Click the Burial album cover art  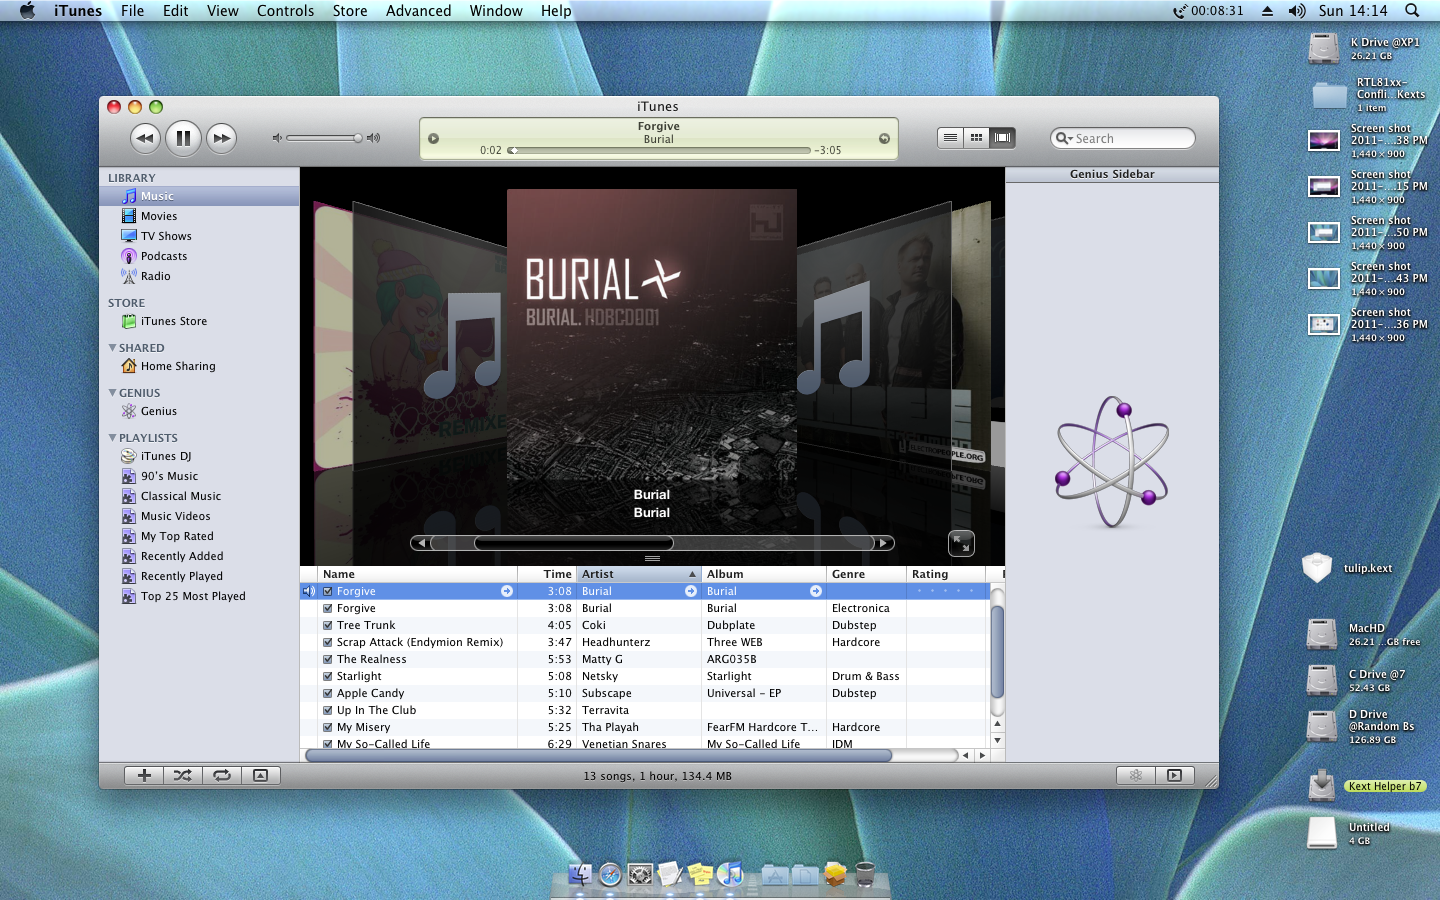click(652, 335)
